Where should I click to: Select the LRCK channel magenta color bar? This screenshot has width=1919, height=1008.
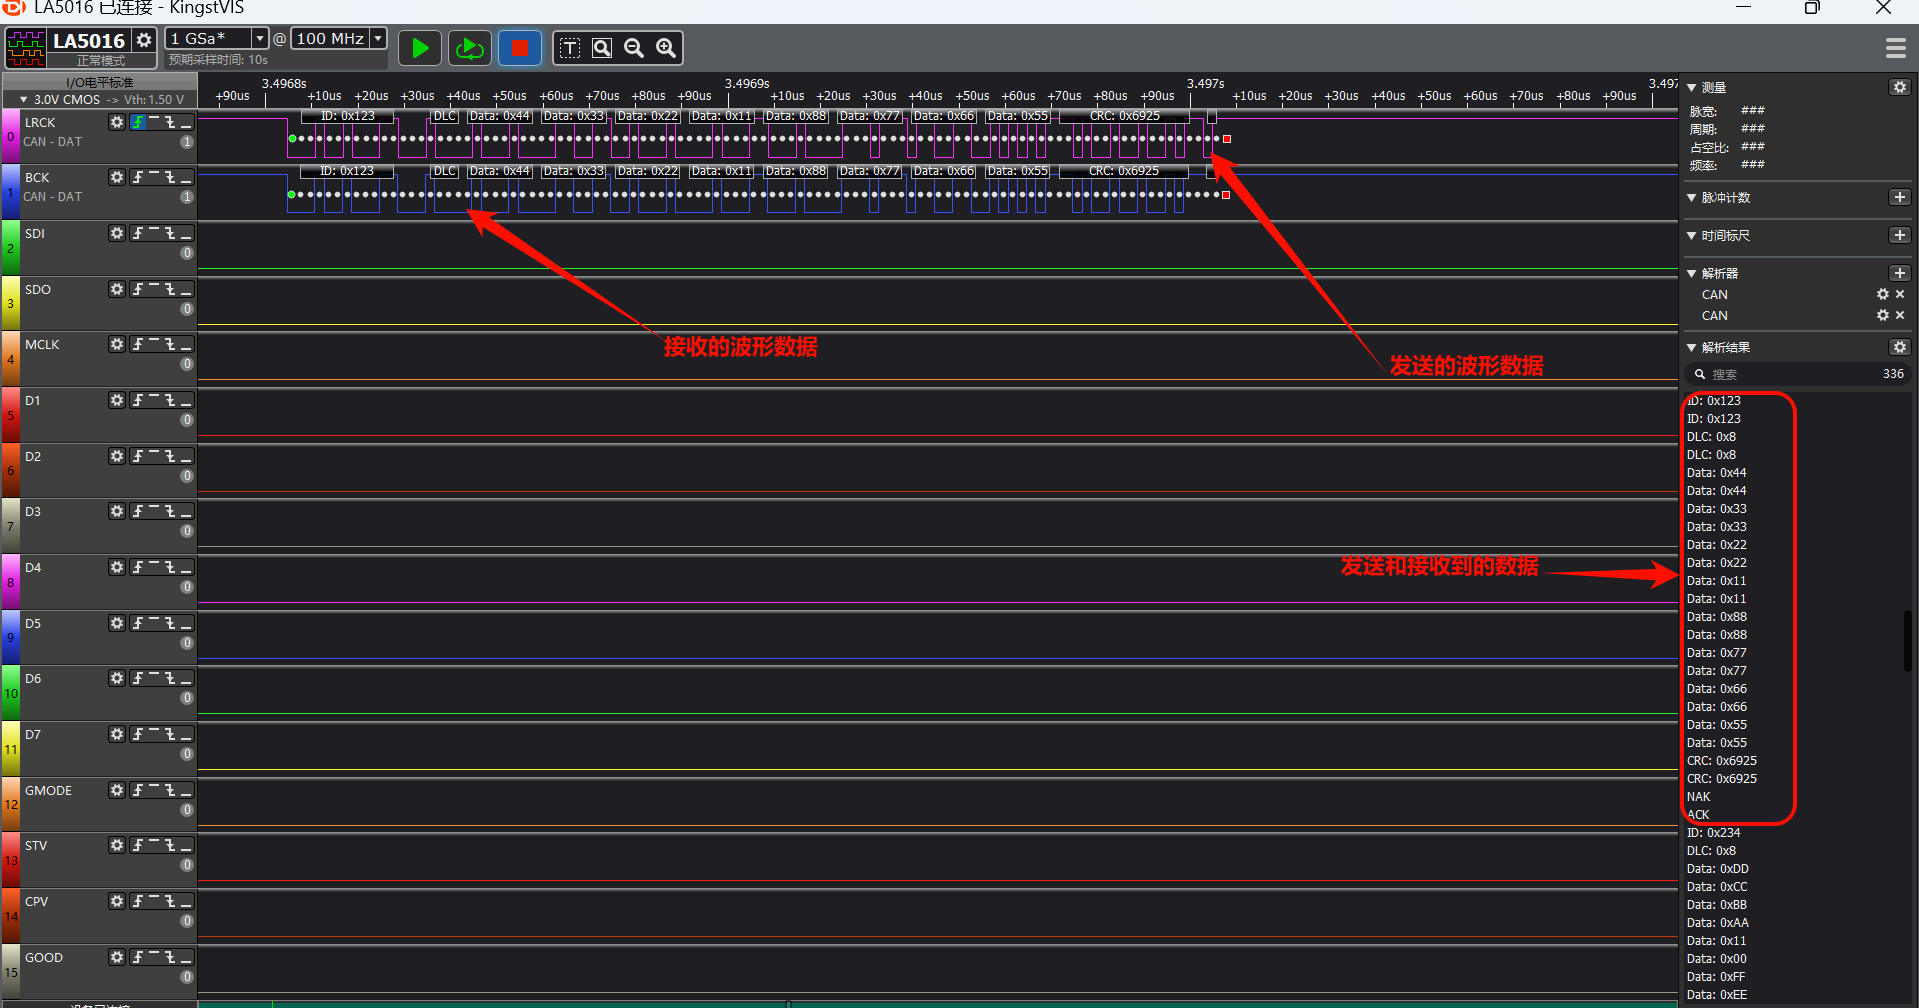(x=10, y=137)
